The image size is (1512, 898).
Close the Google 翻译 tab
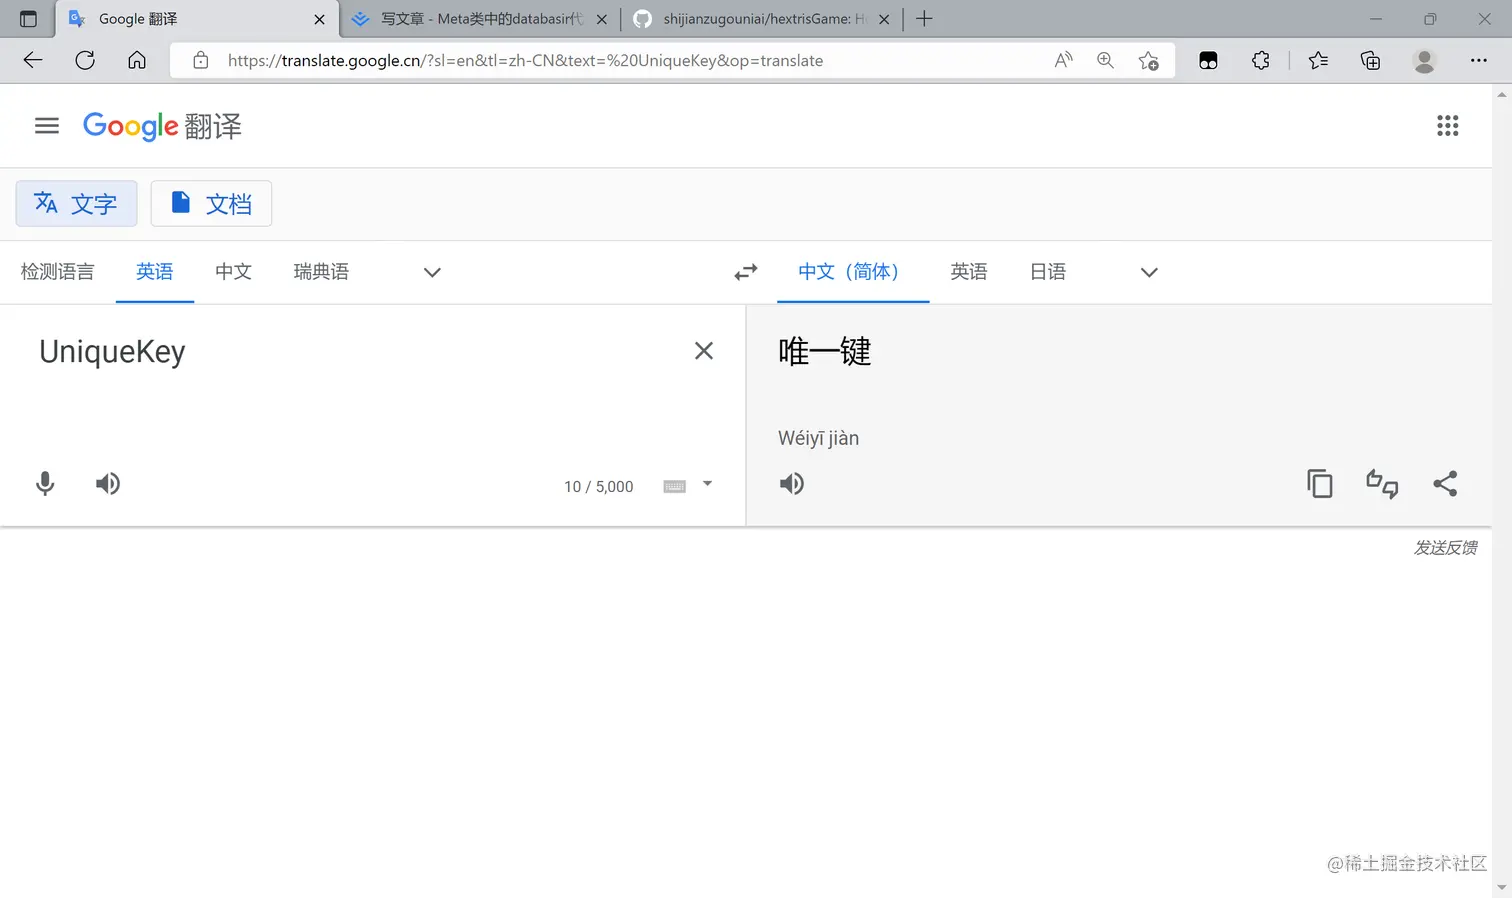319,19
